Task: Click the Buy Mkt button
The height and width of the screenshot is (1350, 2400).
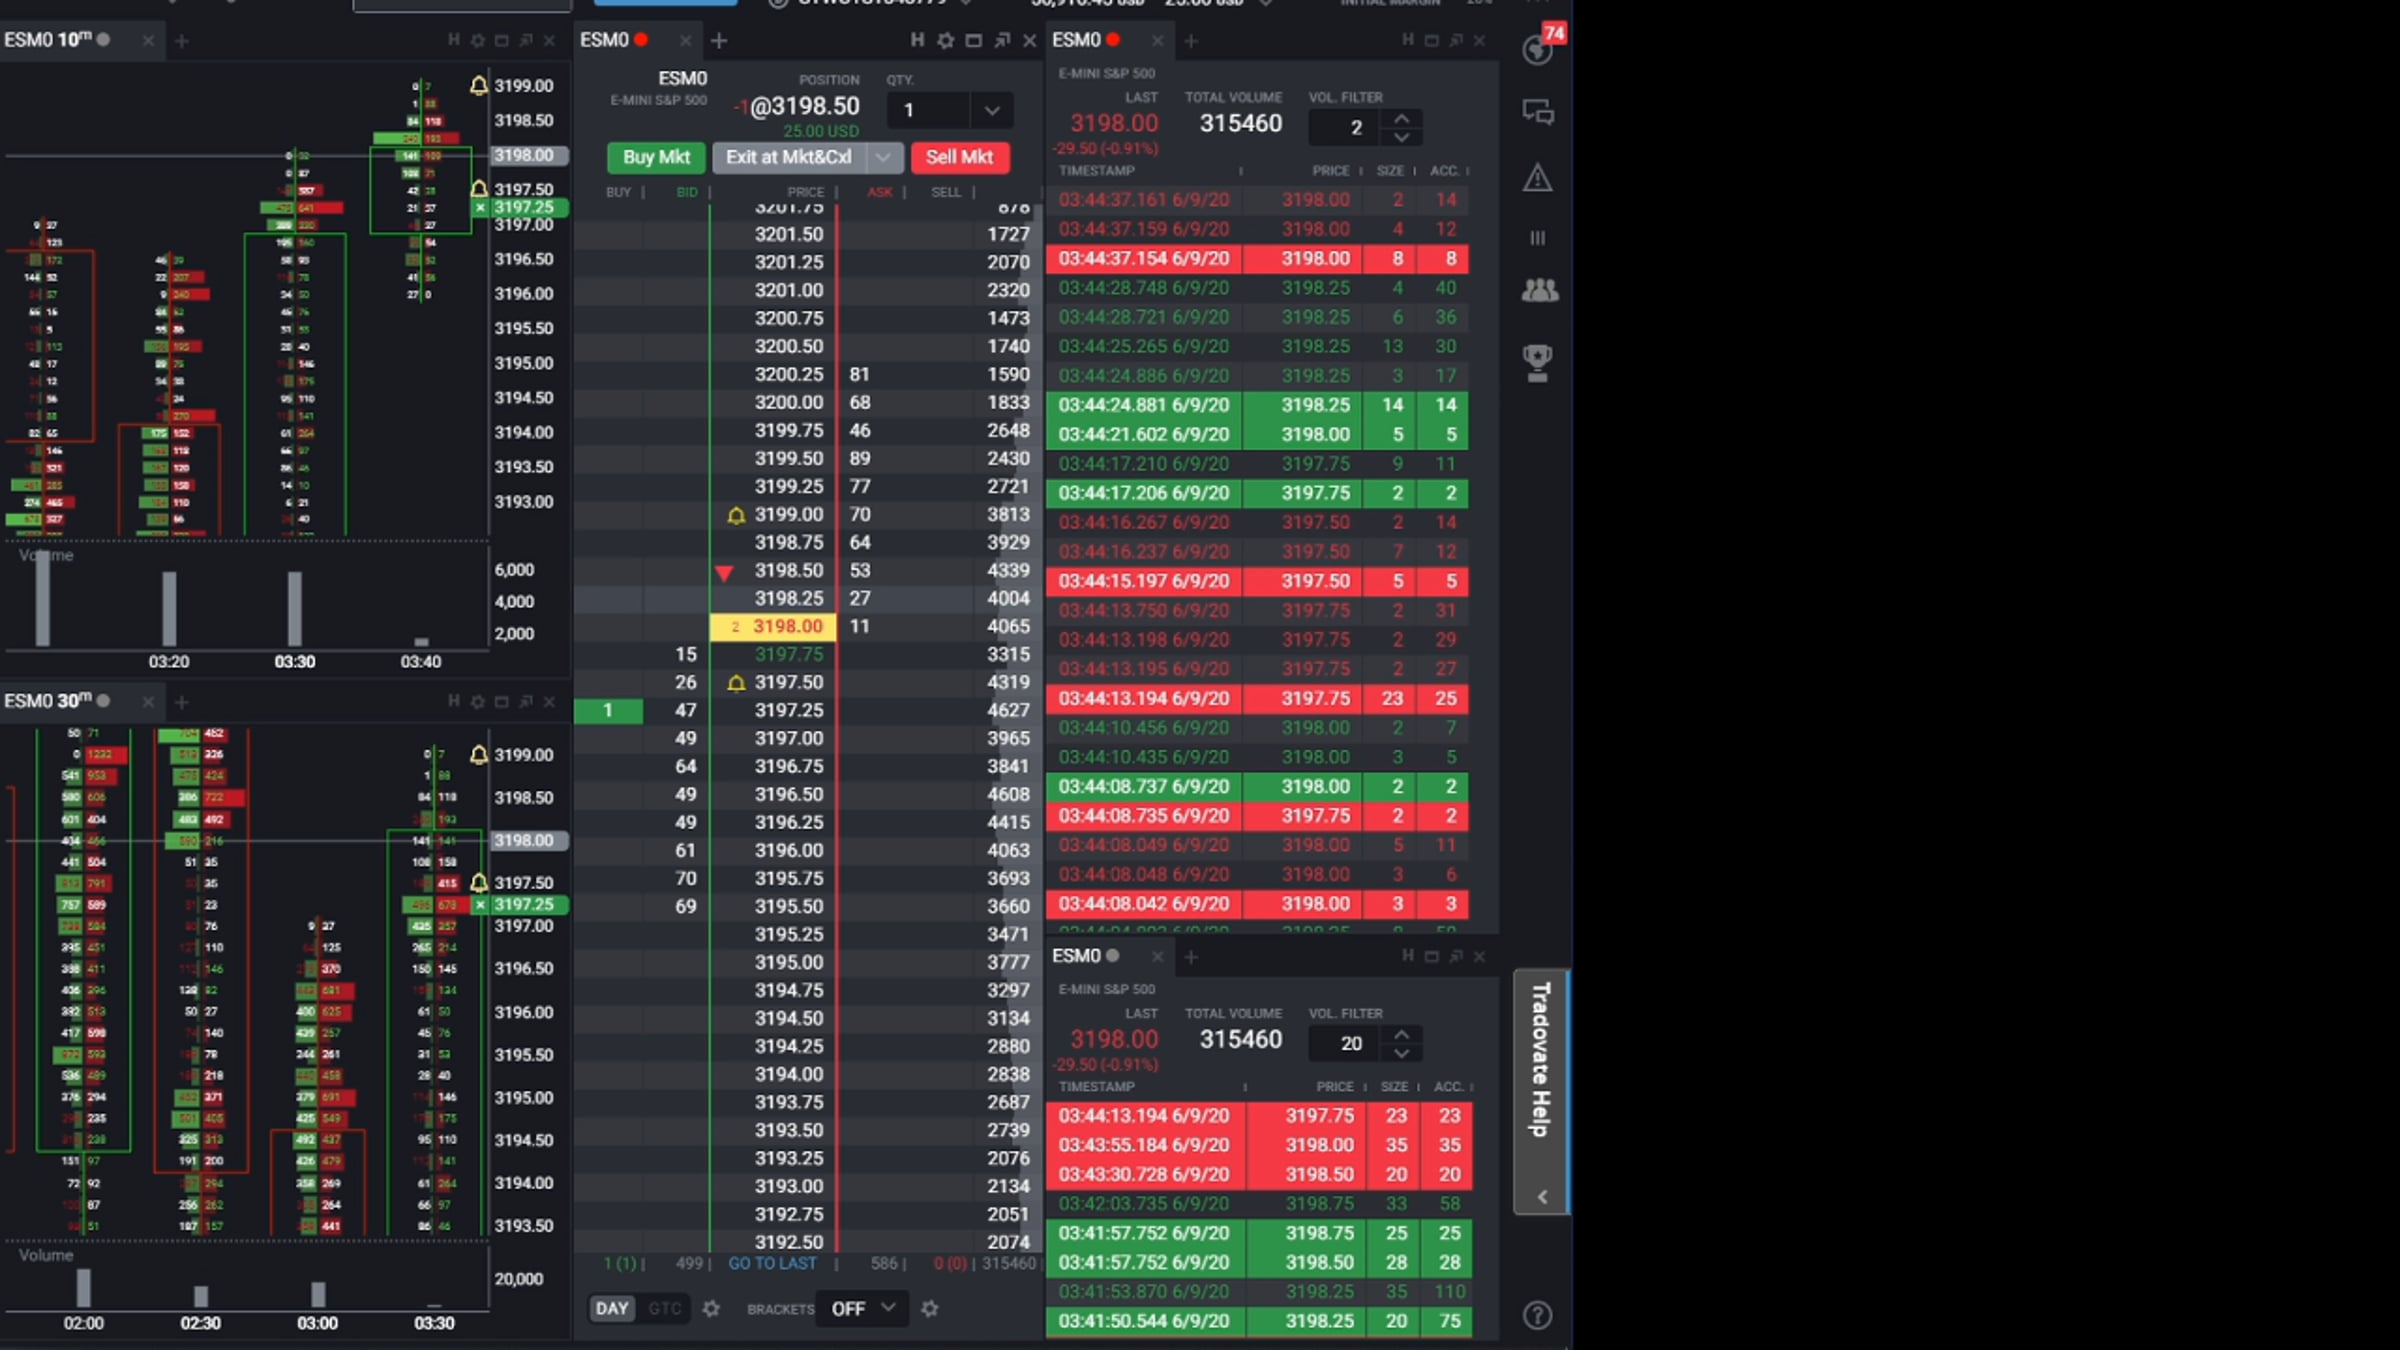Action: pos(656,157)
